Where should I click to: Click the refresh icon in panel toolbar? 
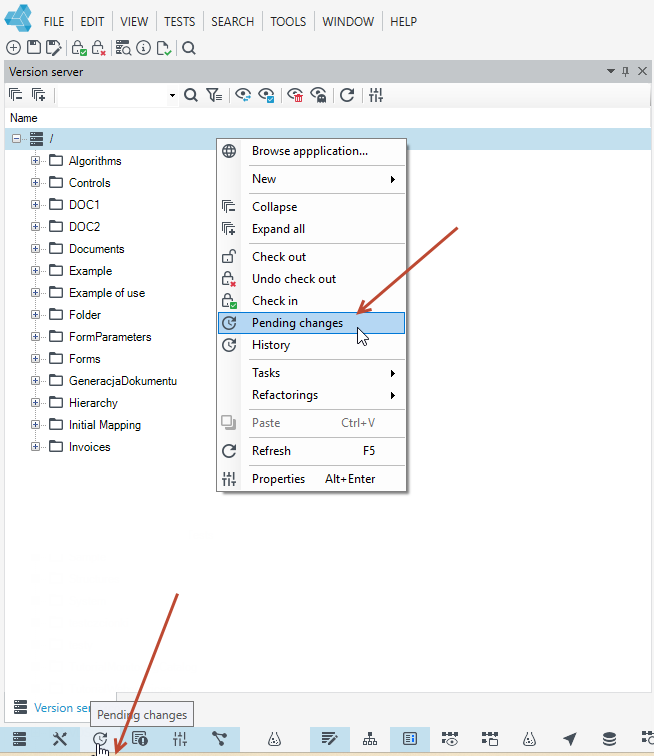tap(347, 95)
